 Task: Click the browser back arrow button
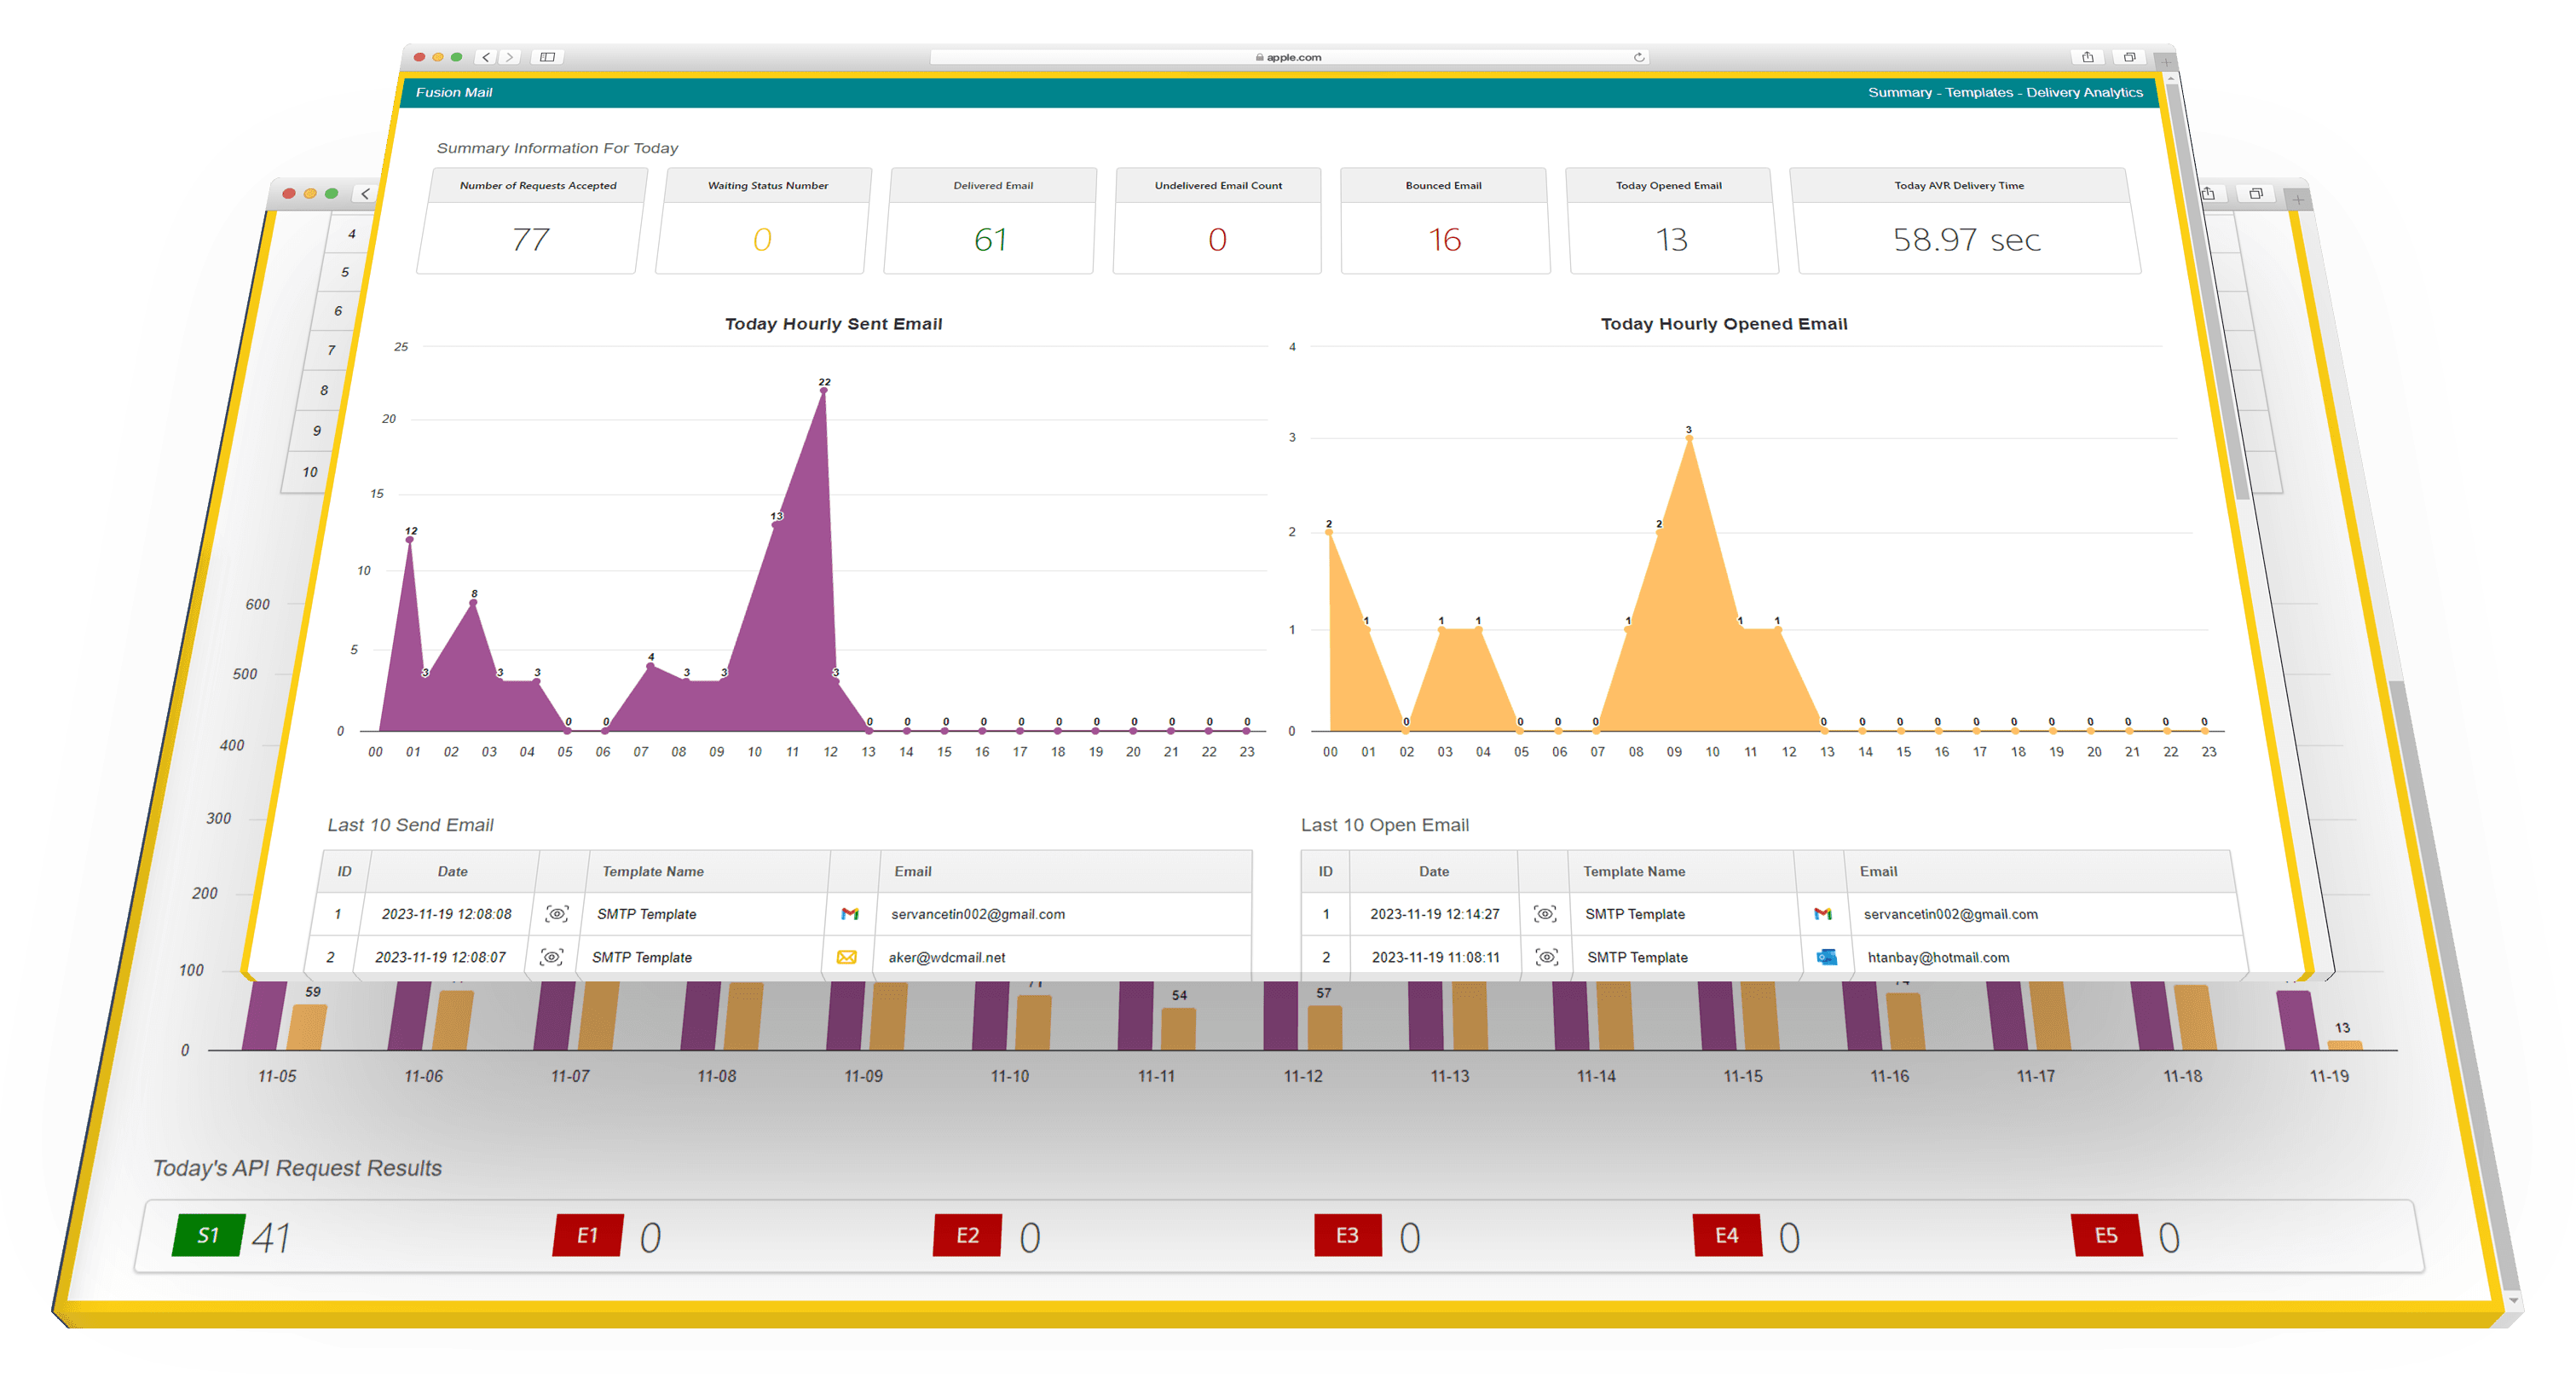point(486,57)
